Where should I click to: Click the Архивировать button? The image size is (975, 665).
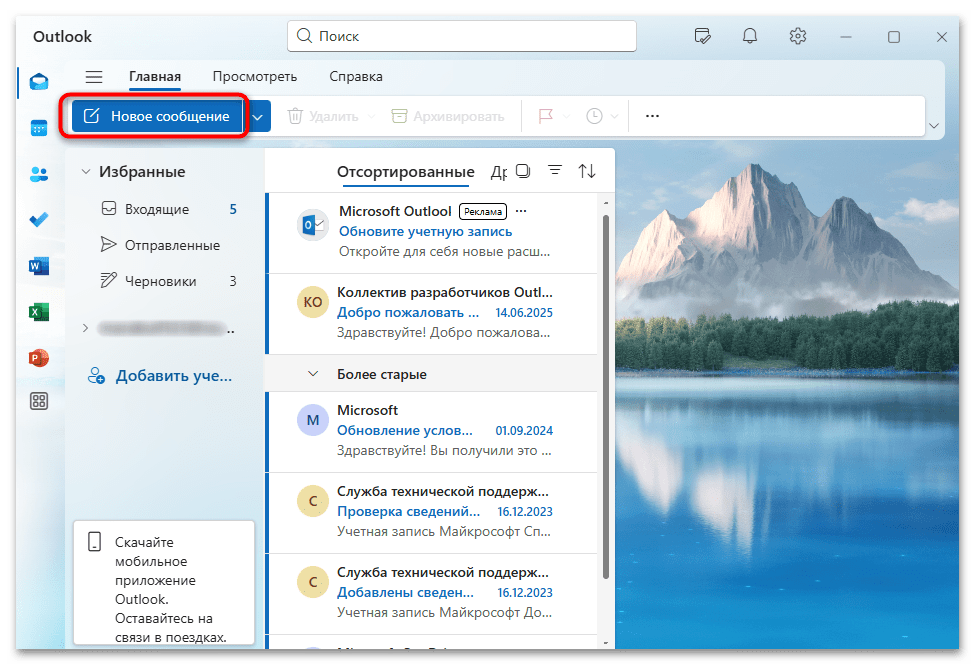pyautogui.click(x=448, y=116)
